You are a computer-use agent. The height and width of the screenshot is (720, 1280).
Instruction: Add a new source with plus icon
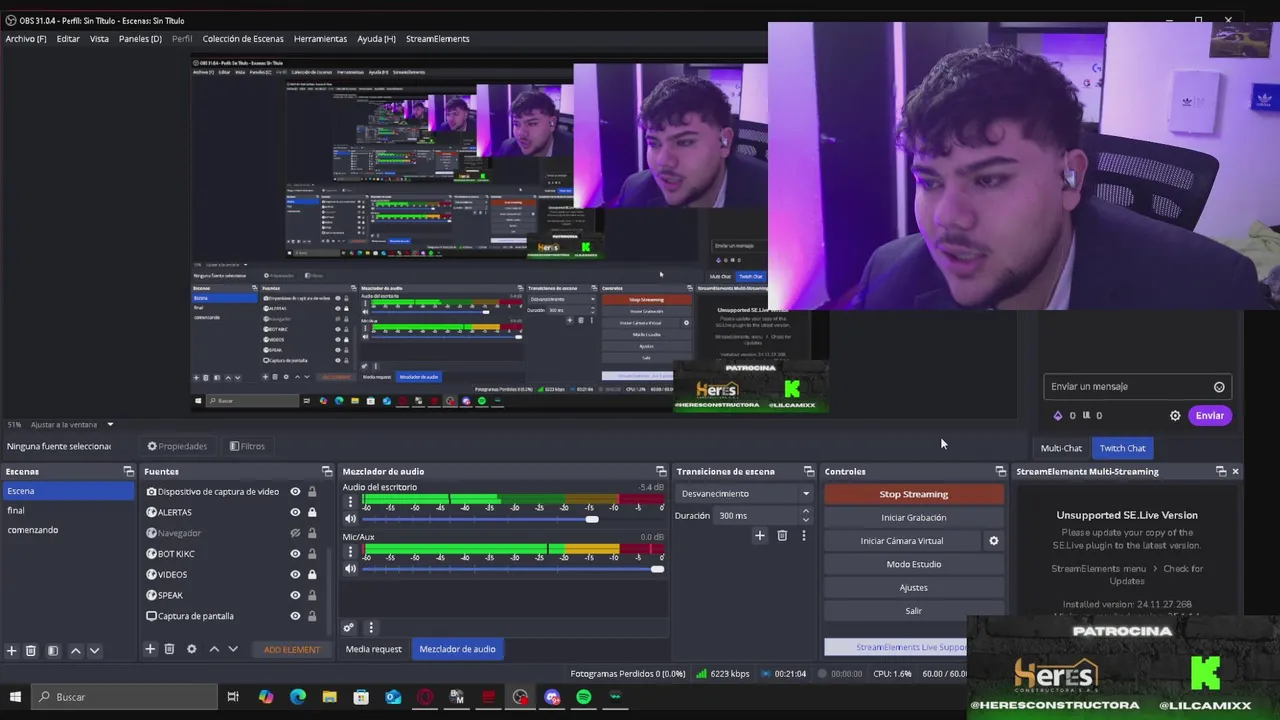[x=150, y=649]
